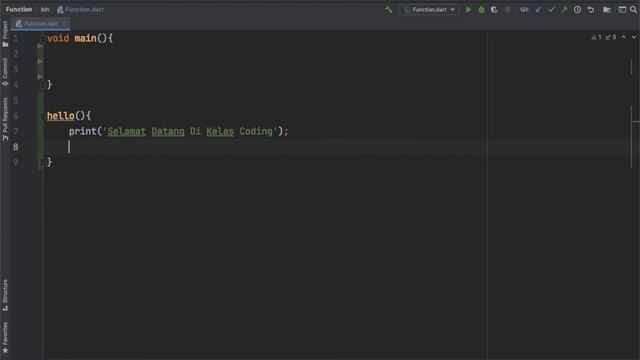Viewport: 640px width, 360px height.
Task: Click the Function project breadcrumb
Action: 19,9
